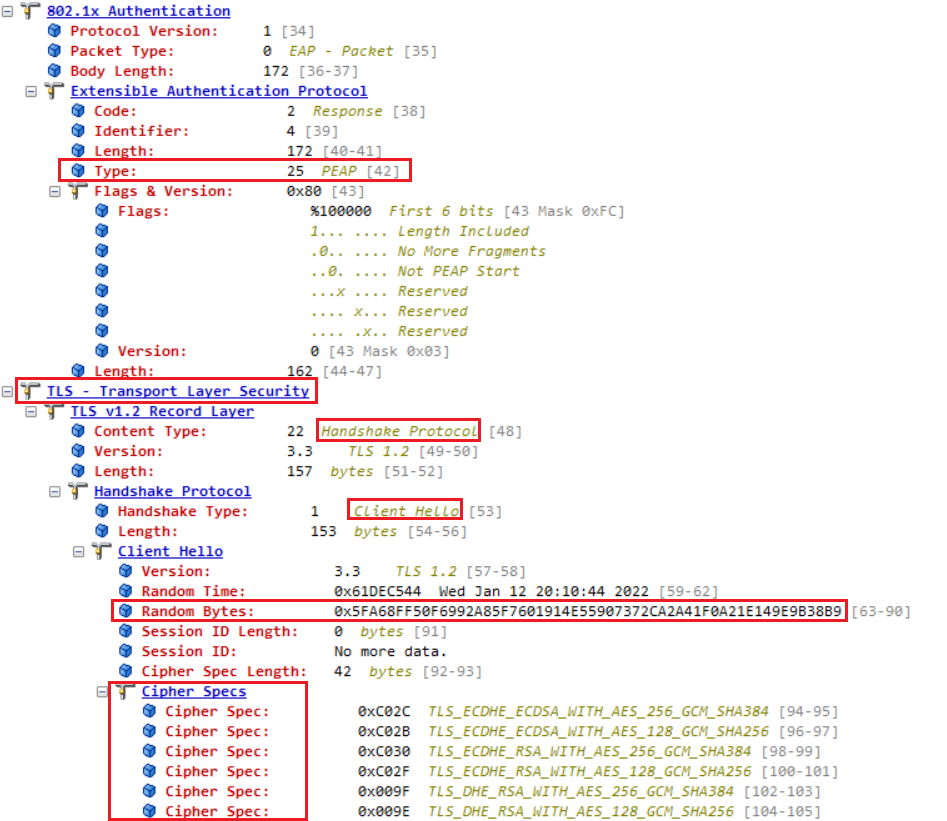
Task: Collapse the TLS v1.2 Record Layer node
Action: [x=31, y=411]
